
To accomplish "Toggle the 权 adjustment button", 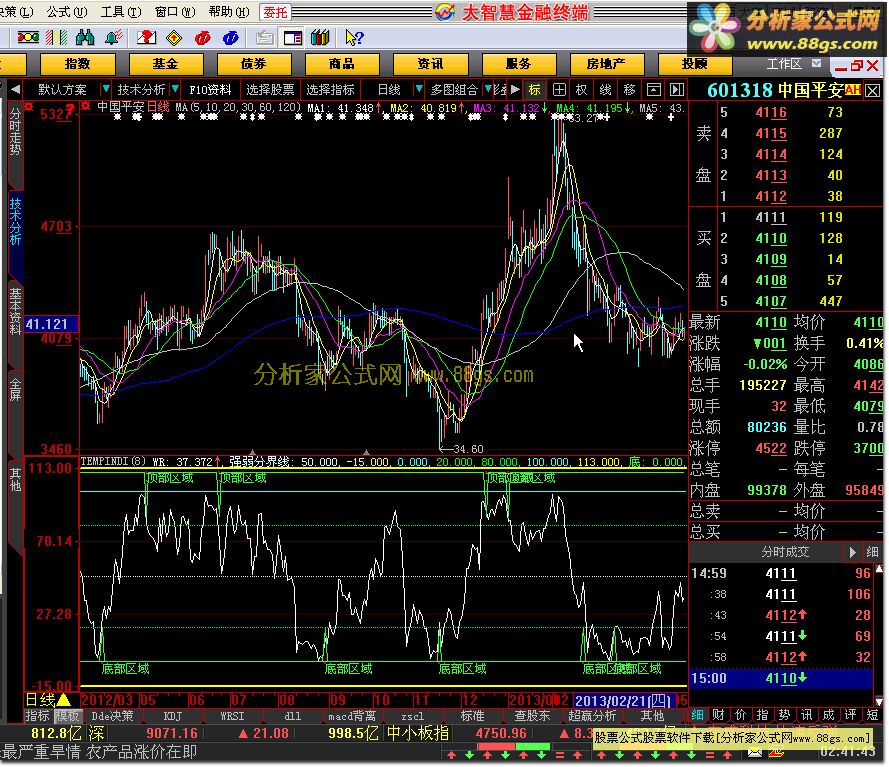I will pos(581,90).
